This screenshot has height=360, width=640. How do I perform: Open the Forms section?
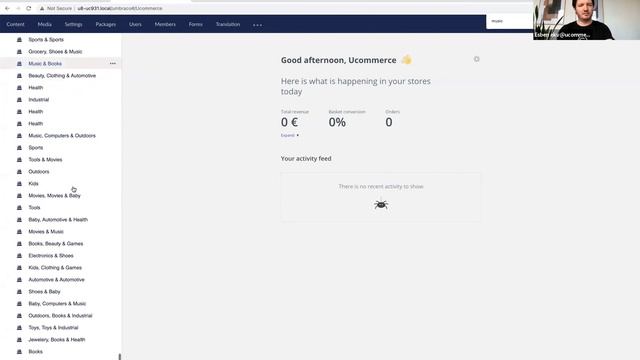click(196, 24)
